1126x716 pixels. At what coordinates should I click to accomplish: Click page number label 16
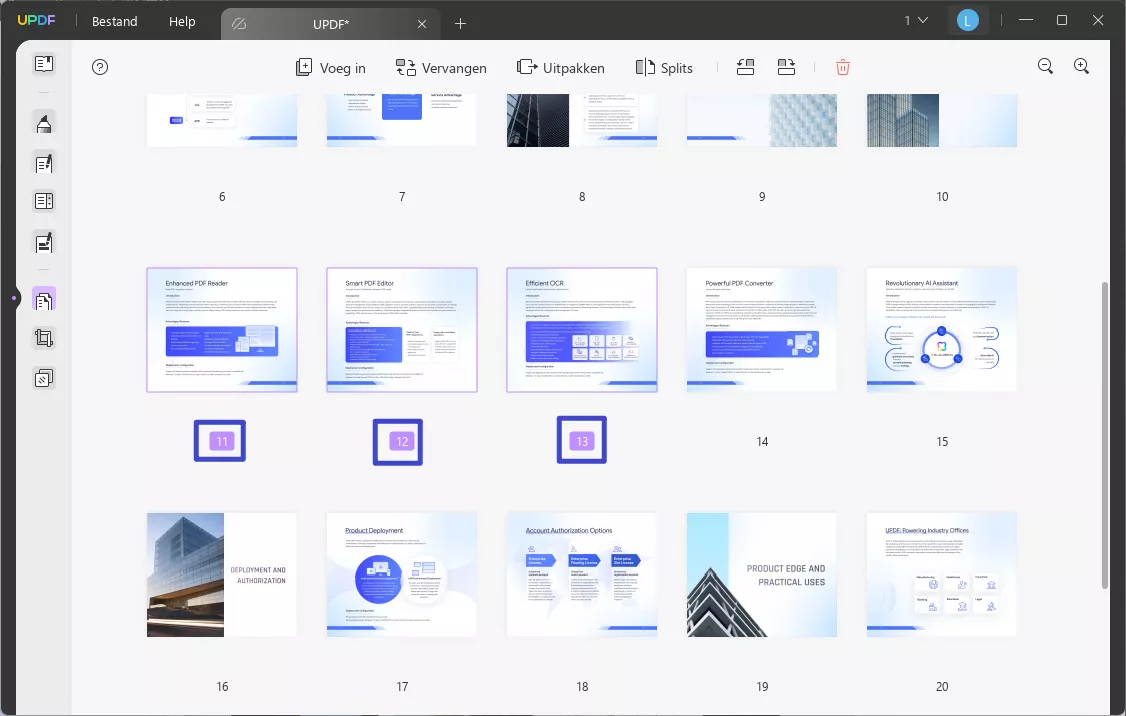pyautogui.click(x=223, y=687)
